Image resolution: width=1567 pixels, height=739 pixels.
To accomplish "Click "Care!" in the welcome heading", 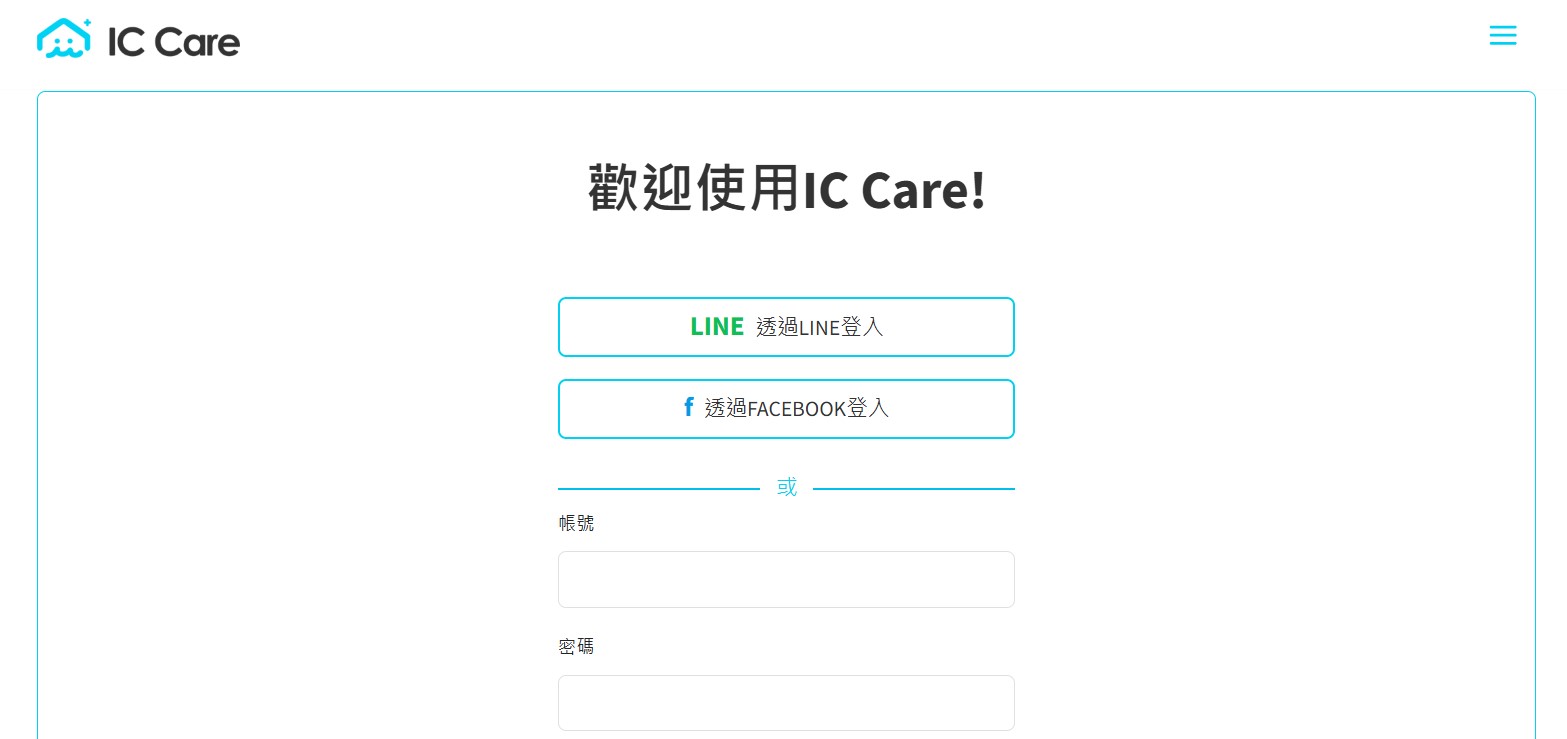I will click(923, 190).
